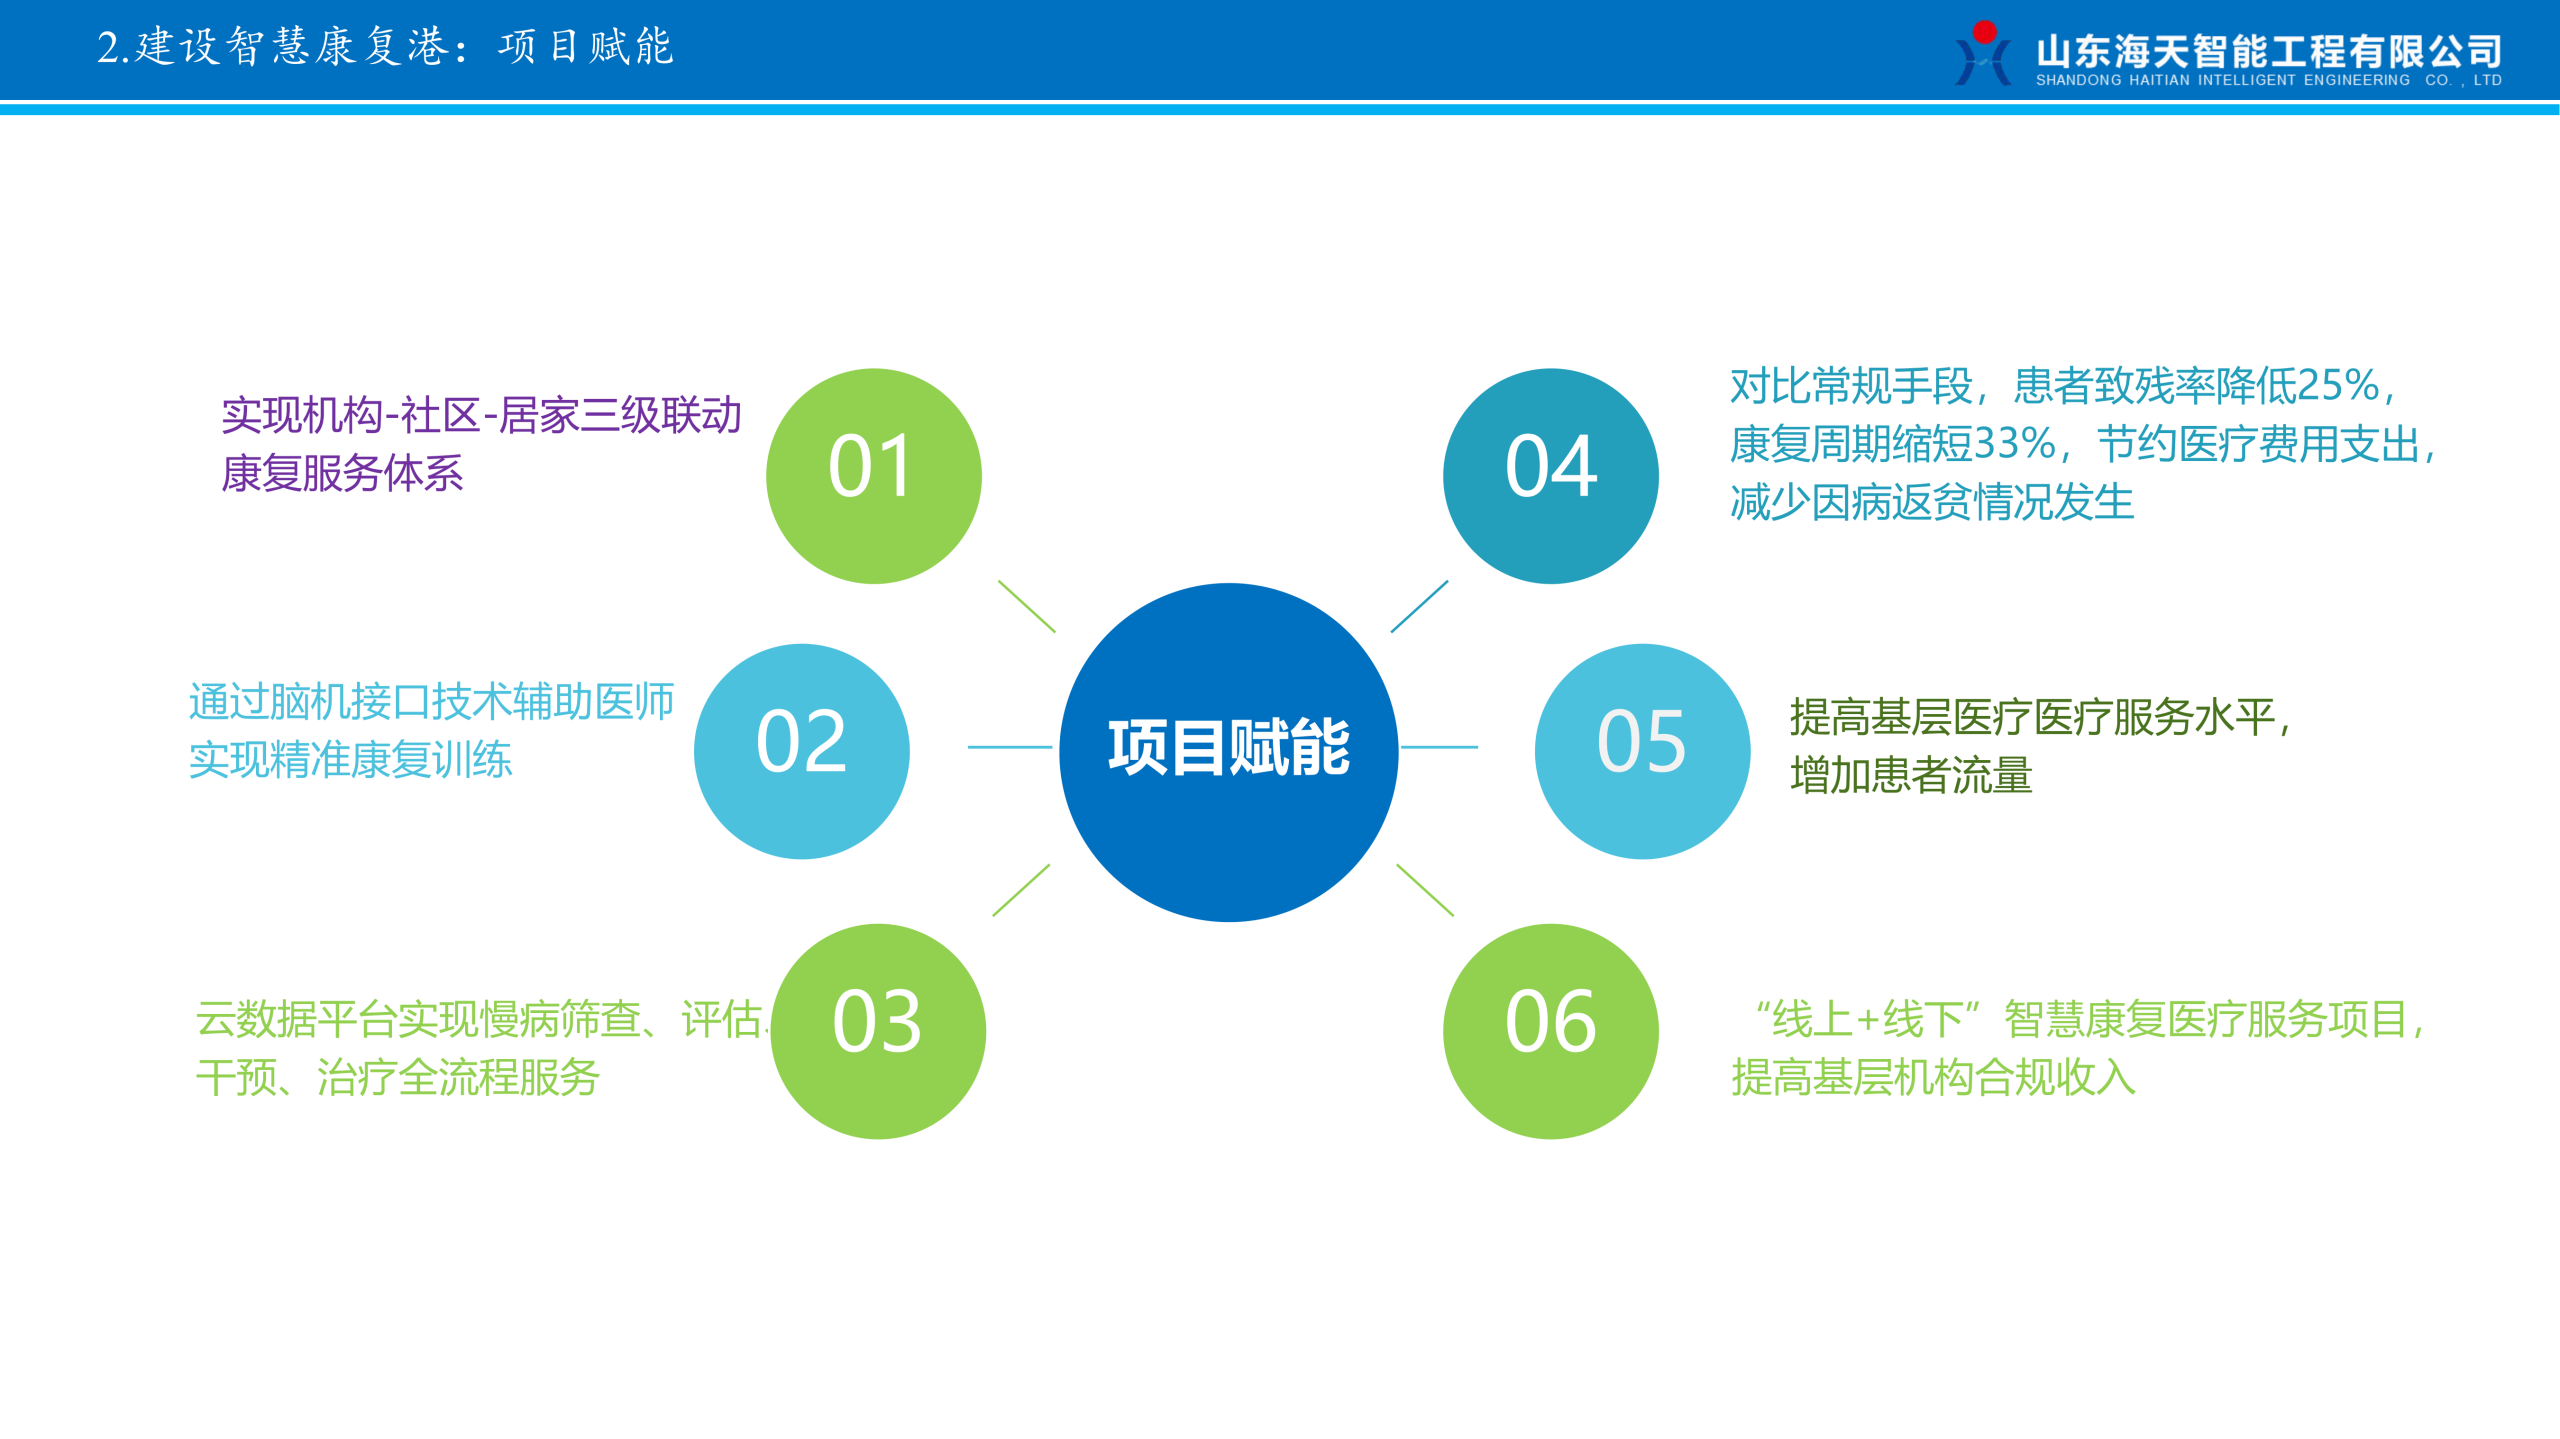
Task: Click the purple text 实现机构-社区-居家三级联动
Action: click(481, 415)
